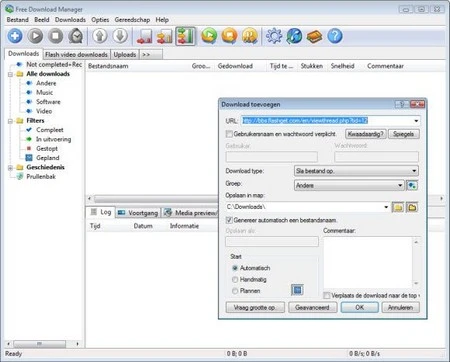Select light traffic mode icon
This screenshot has height=362, width=450.
tap(144, 36)
